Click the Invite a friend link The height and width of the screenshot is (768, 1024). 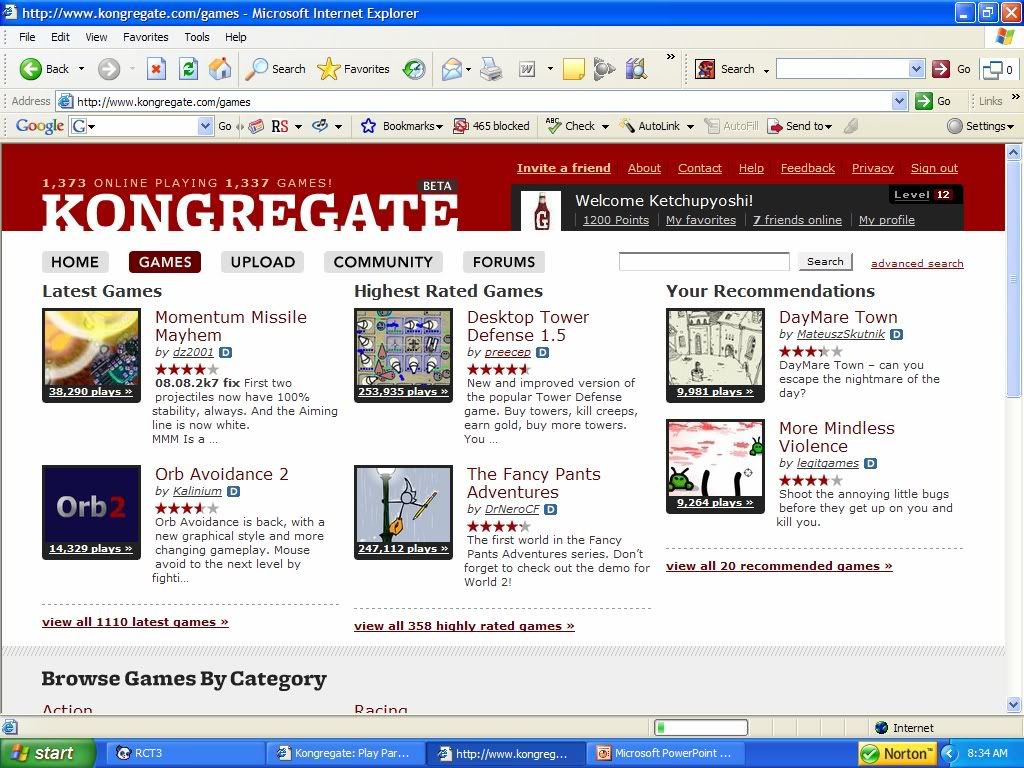(564, 168)
